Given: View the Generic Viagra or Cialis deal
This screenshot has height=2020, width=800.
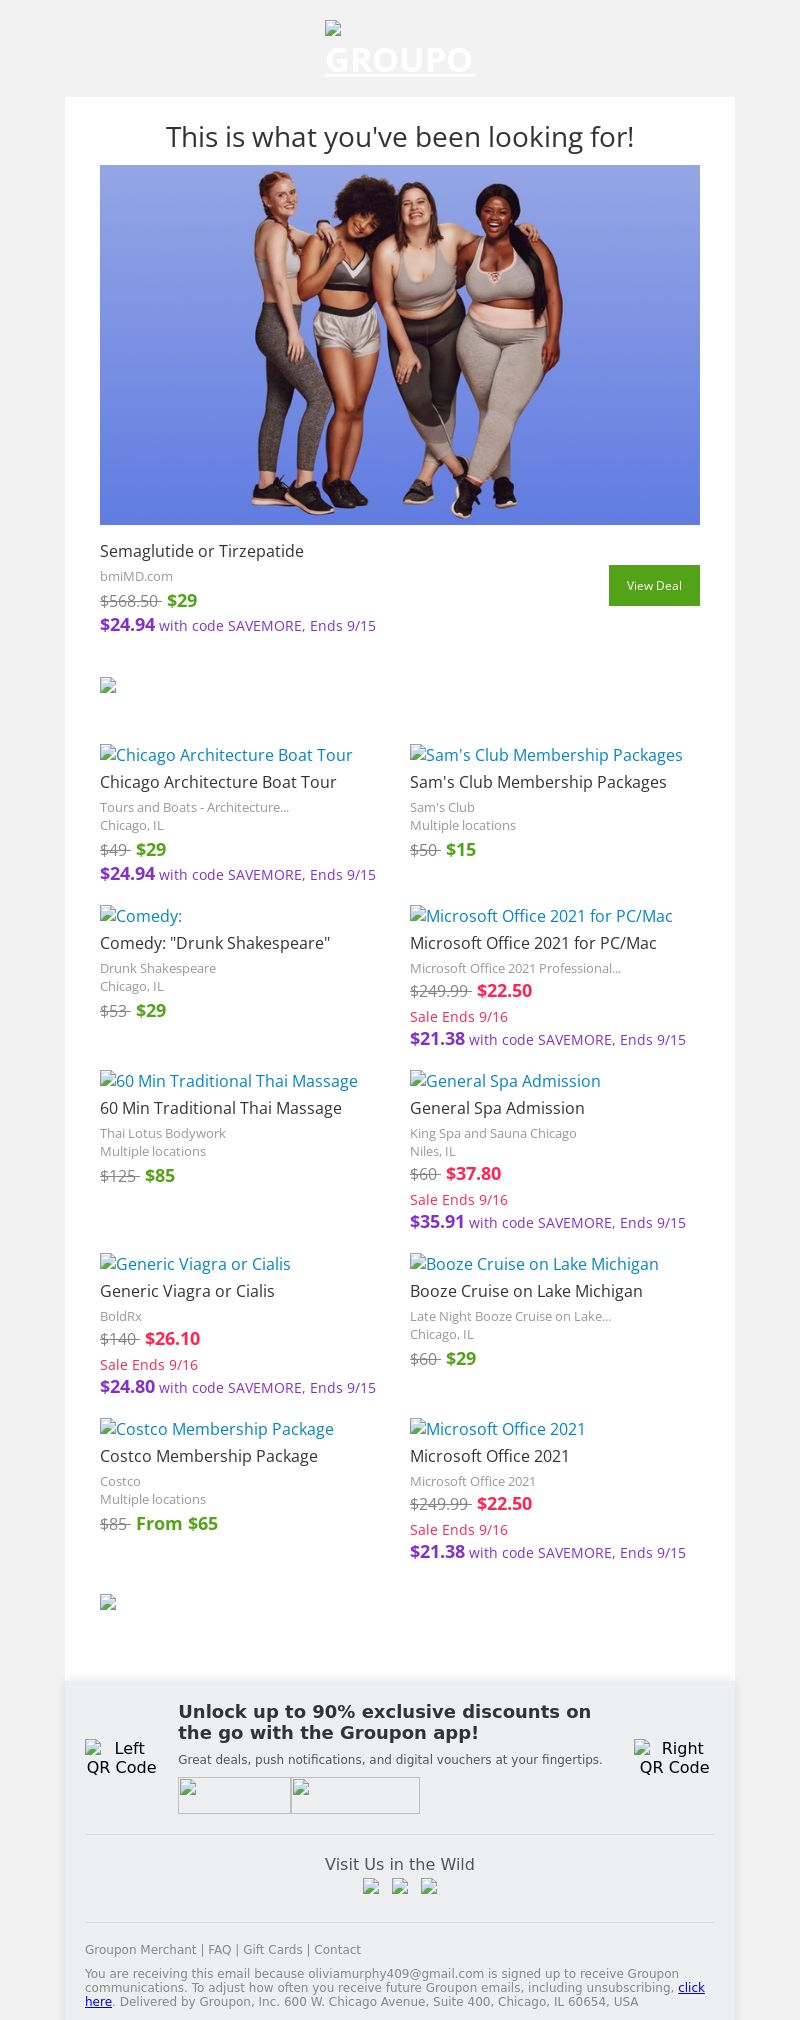Looking at the screenshot, I should point(195,1264).
